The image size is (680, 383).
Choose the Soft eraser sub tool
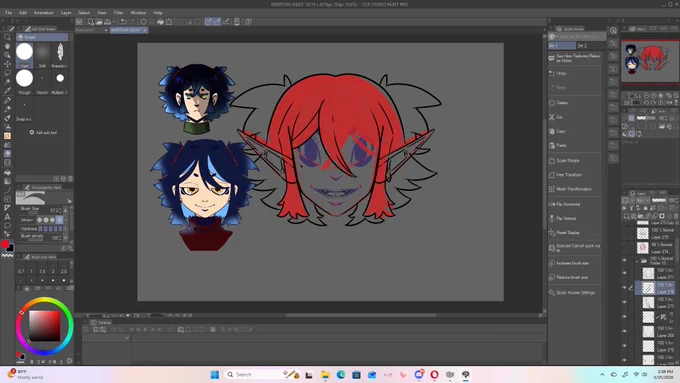pyautogui.click(x=42, y=55)
